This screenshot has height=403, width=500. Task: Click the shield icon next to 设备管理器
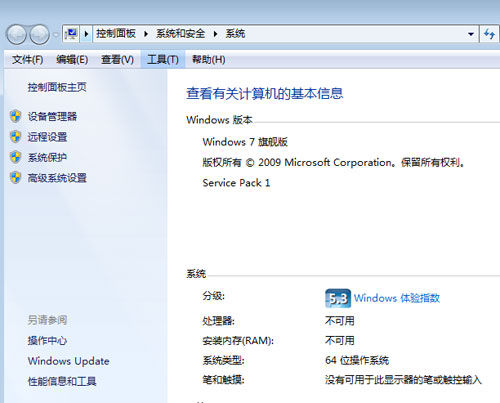[15, 116]
